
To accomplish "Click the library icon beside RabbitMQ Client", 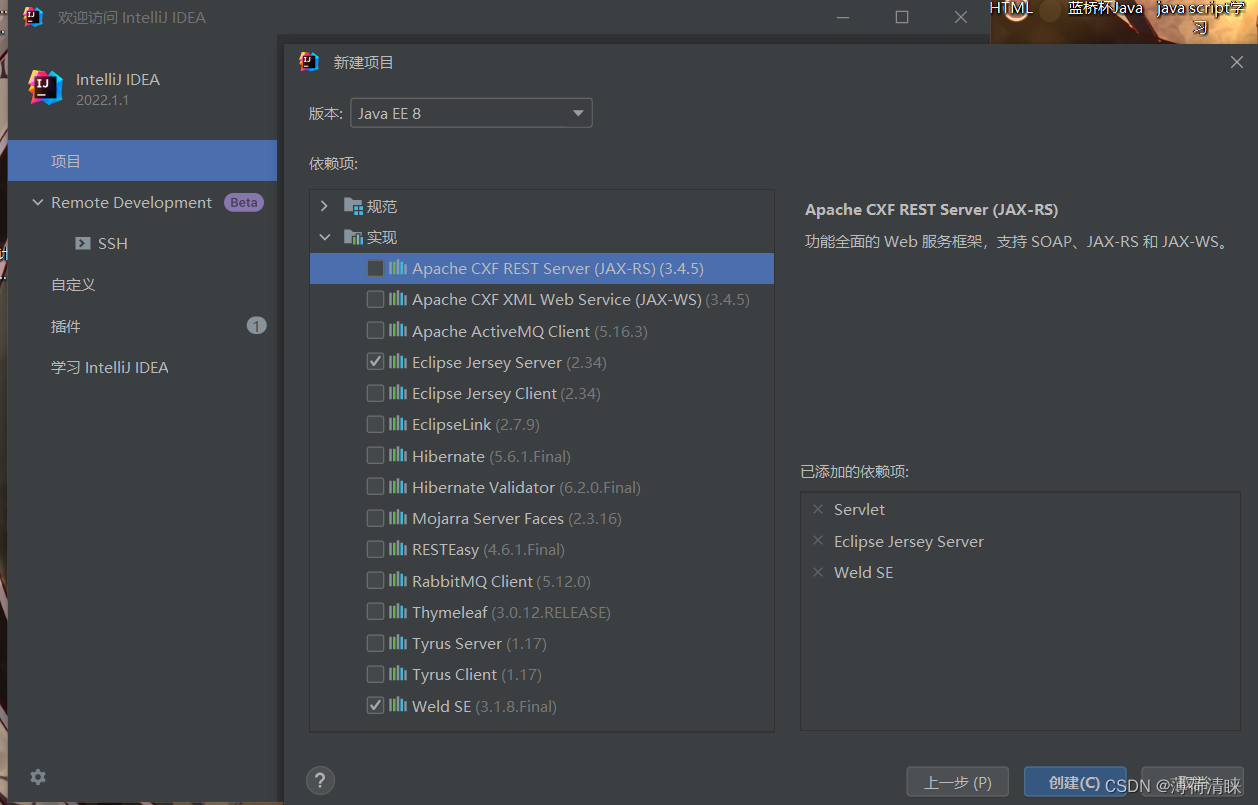I will coord(398,581).
